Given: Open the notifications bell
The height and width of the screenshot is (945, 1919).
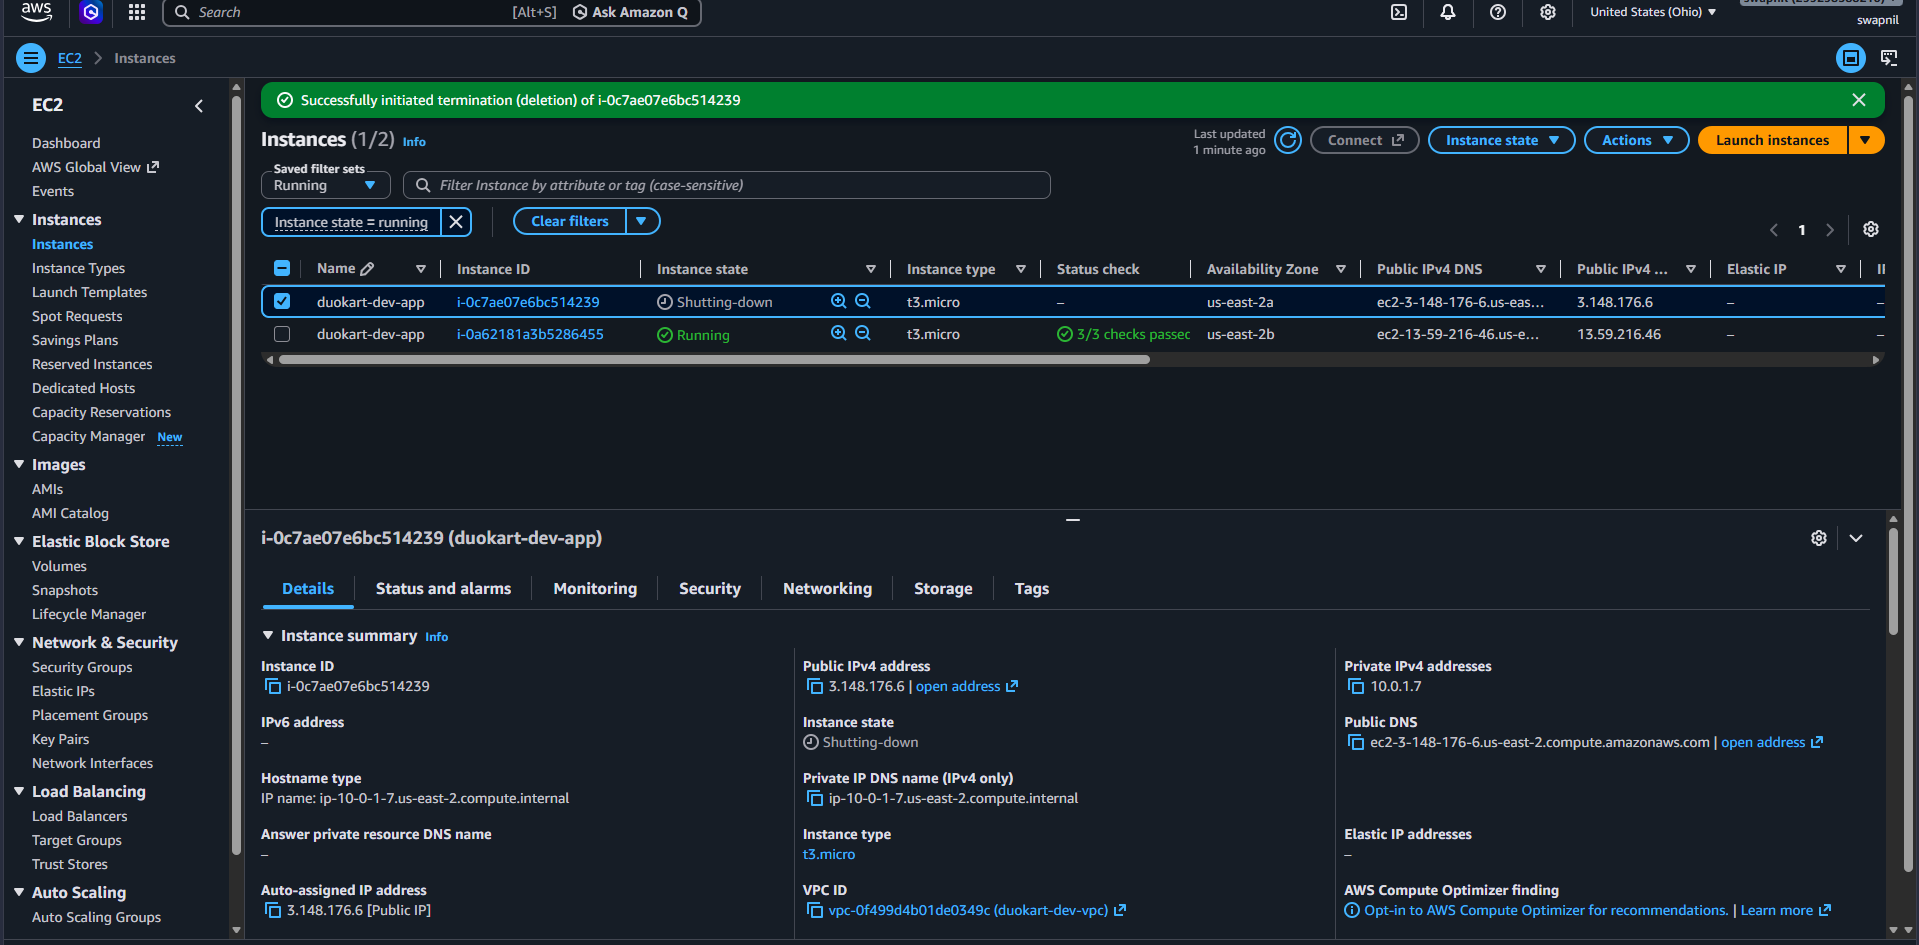Looking at the screenshot, I should pos(1448,12).
